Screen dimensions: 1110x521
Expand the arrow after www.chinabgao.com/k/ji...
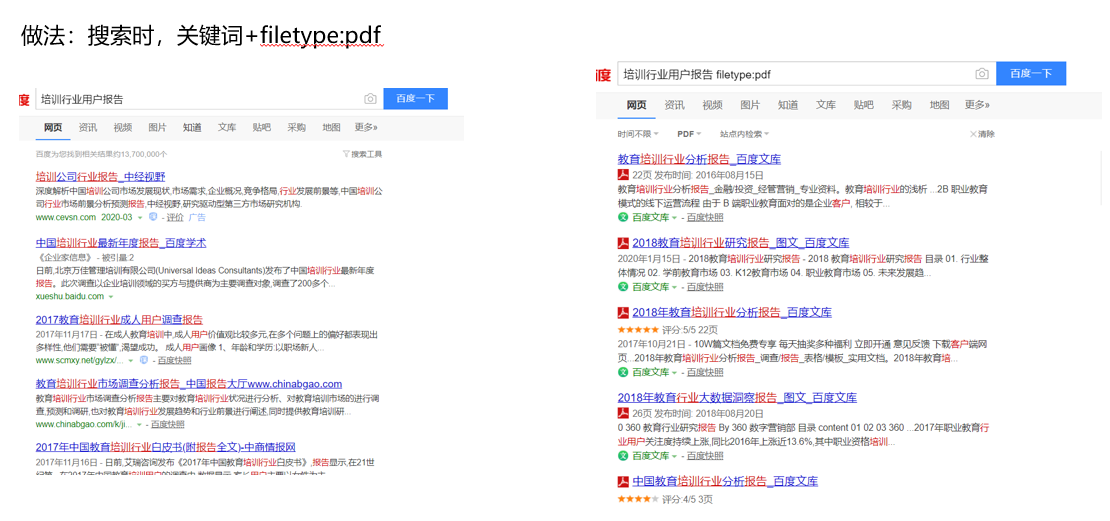(x=139, y=425)
